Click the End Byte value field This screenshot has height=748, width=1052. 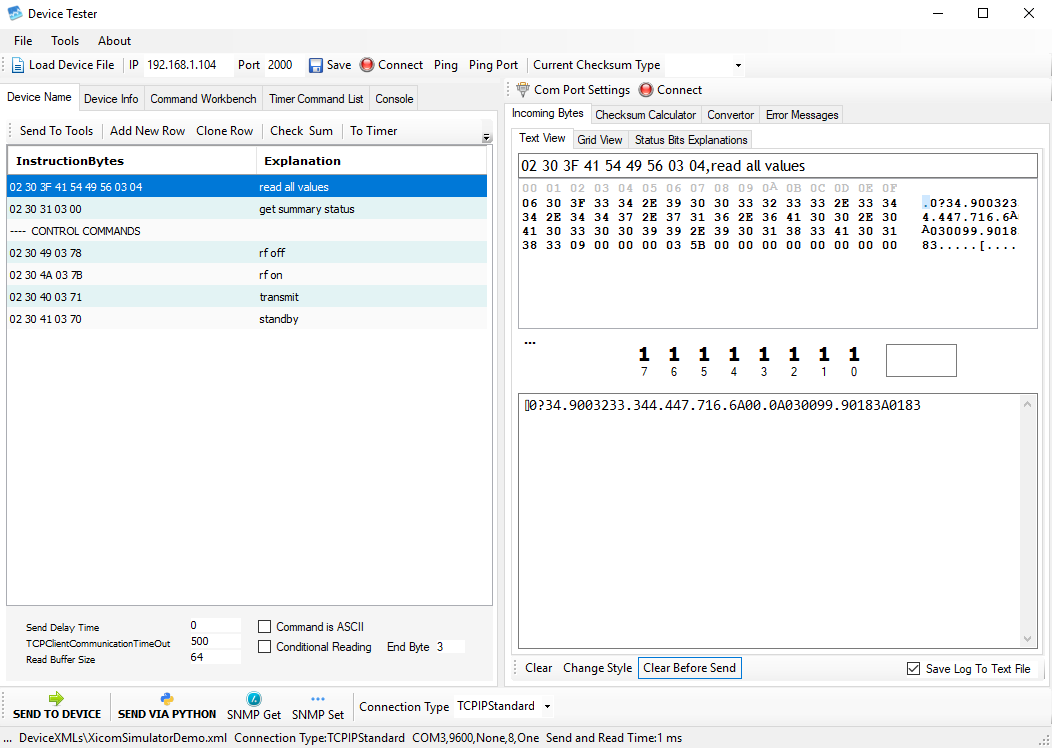point(450,647)
